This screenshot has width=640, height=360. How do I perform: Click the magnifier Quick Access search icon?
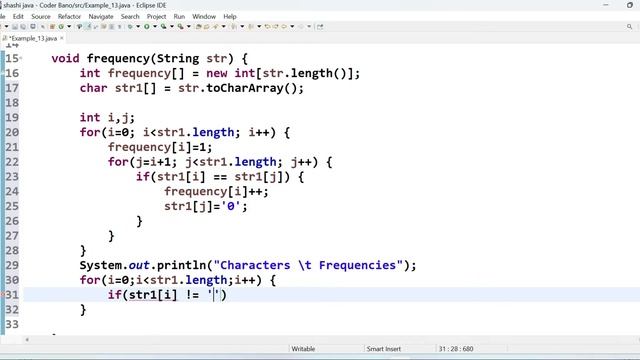(629, 27)
